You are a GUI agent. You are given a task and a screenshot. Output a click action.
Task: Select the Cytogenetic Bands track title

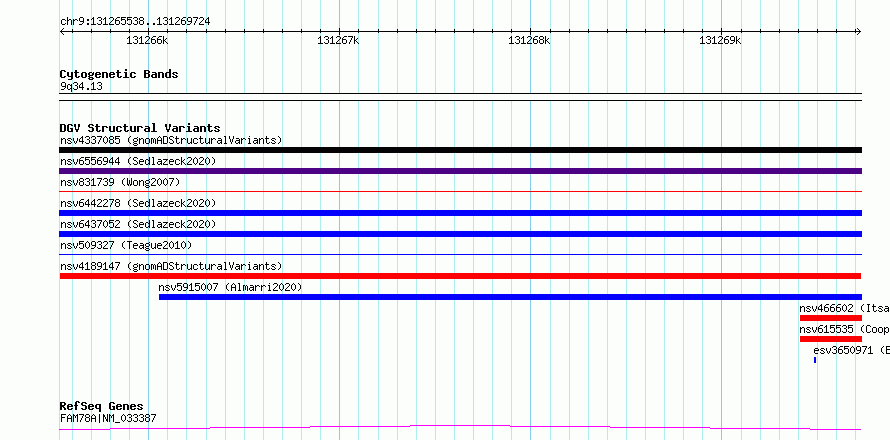click(119, 74)
